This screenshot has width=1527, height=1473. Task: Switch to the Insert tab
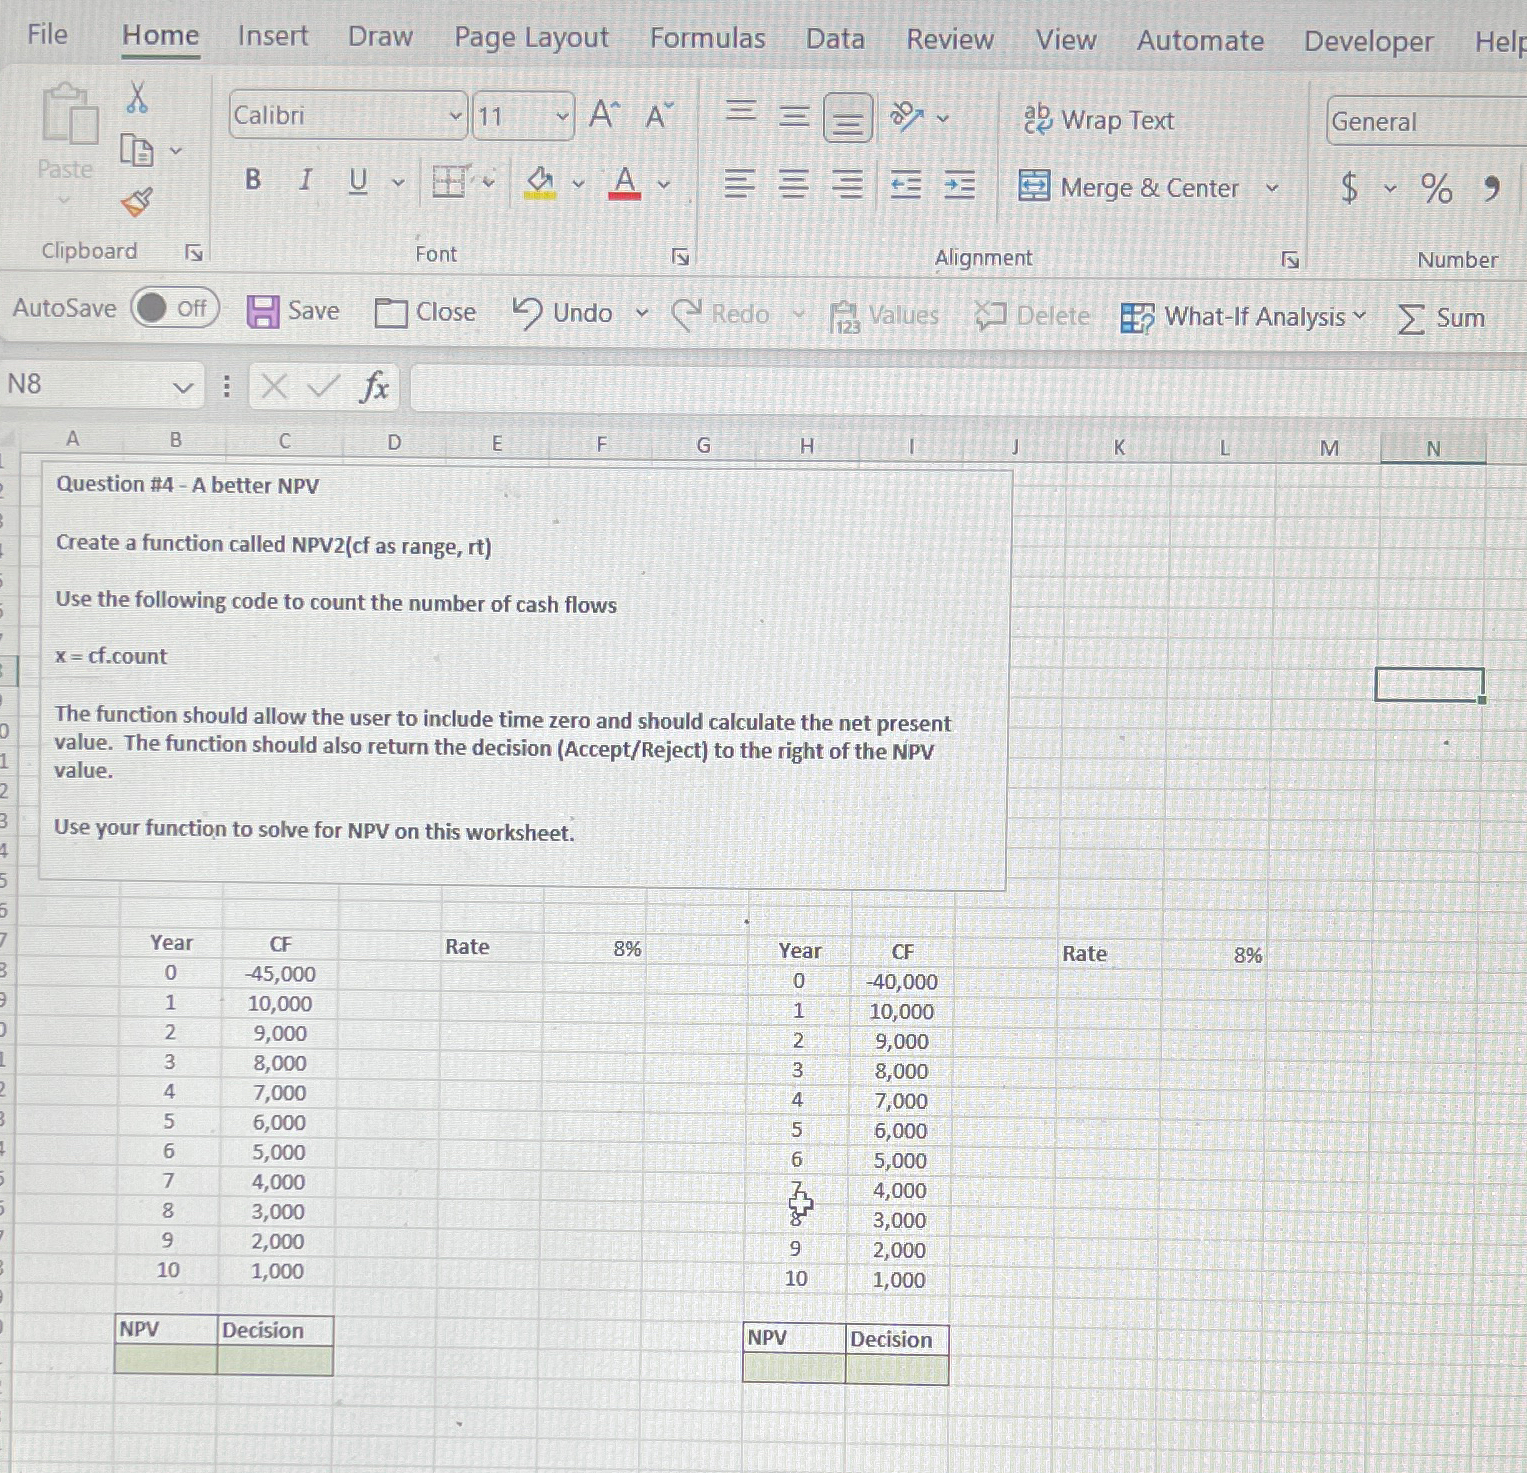coord(273,36)
